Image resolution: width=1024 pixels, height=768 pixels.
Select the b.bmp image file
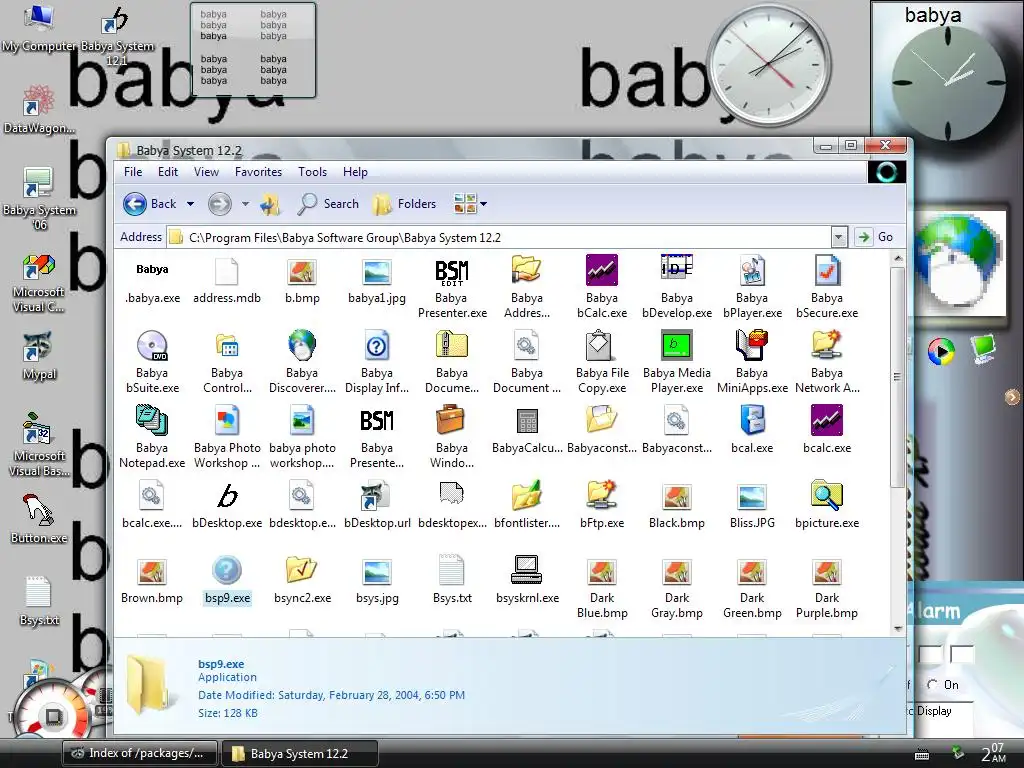(302, 272)
